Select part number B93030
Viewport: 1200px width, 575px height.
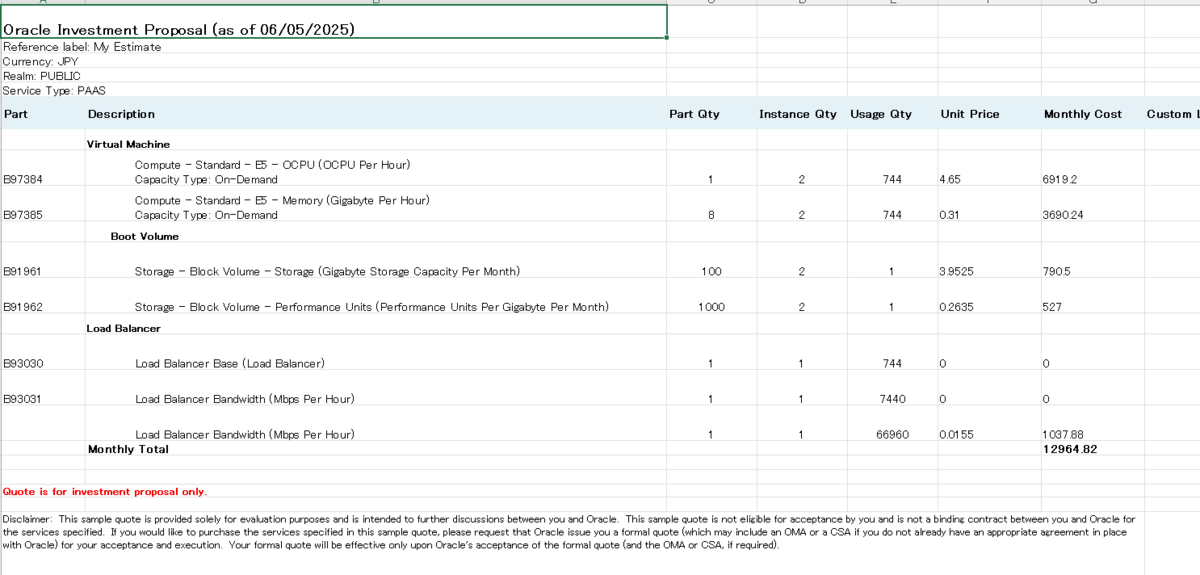click(23, 363)
